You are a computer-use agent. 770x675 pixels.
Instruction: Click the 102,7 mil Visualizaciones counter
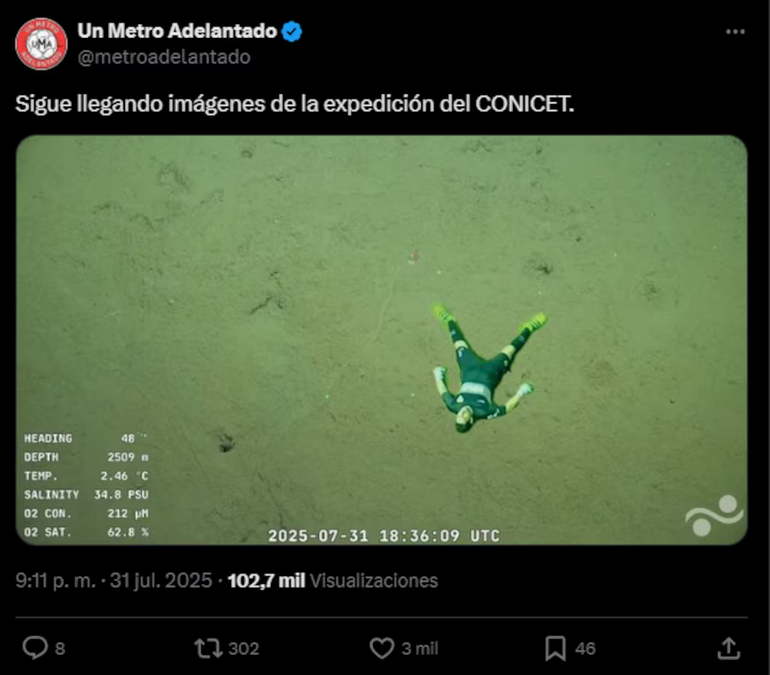(332, 581)
